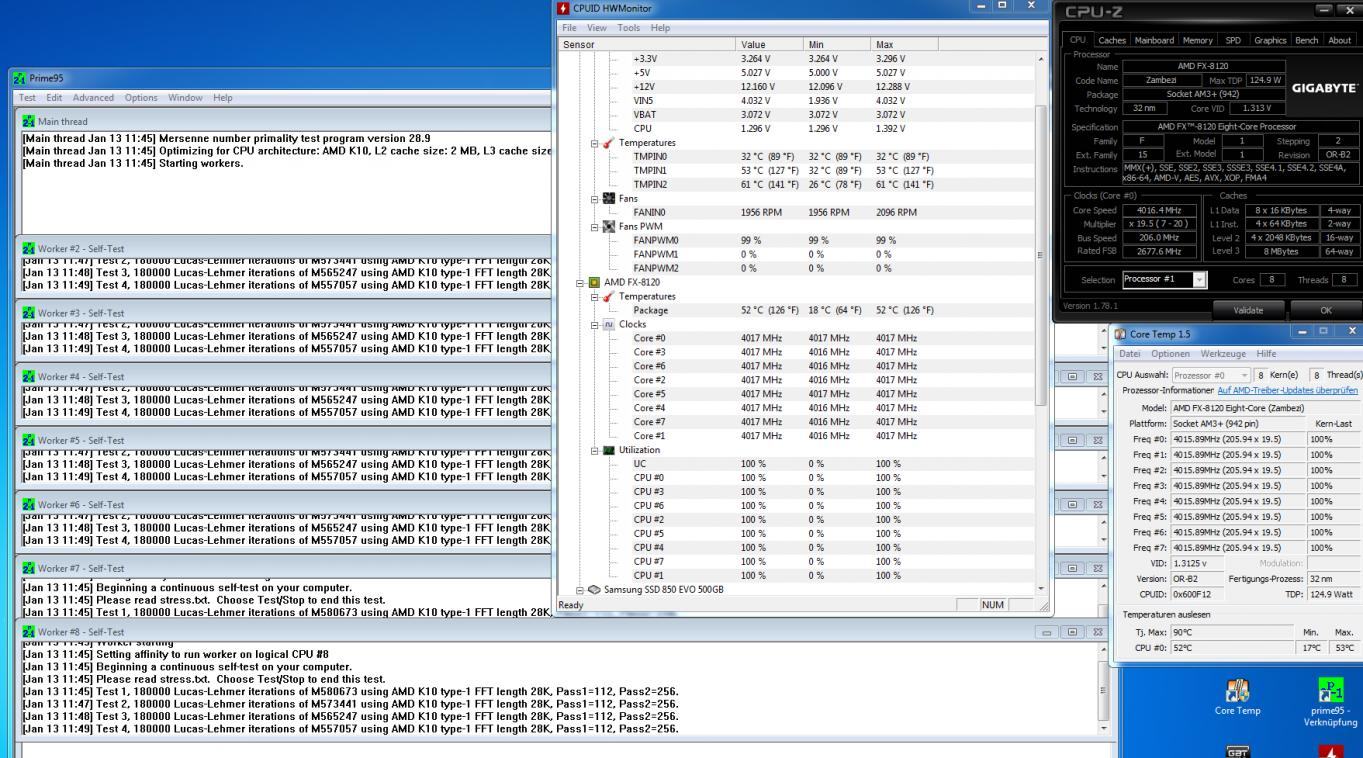The height and width of the screenshot is (758, 1363).
Task: Select the TMPIN2 row in HWMonitor
Action: [797, 185]
